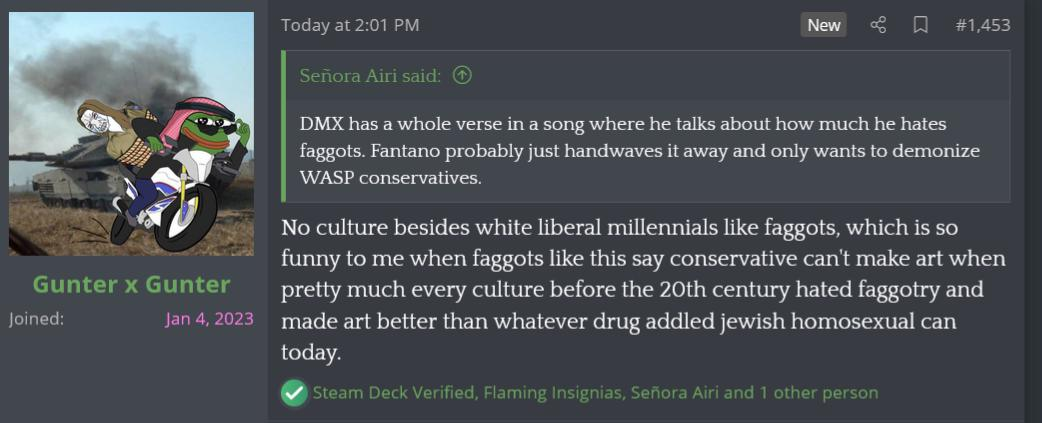Click the green checkmark reaction icon
This screenshot has height=423, width=1042.
pyautogui.click(x=293, y=393)
